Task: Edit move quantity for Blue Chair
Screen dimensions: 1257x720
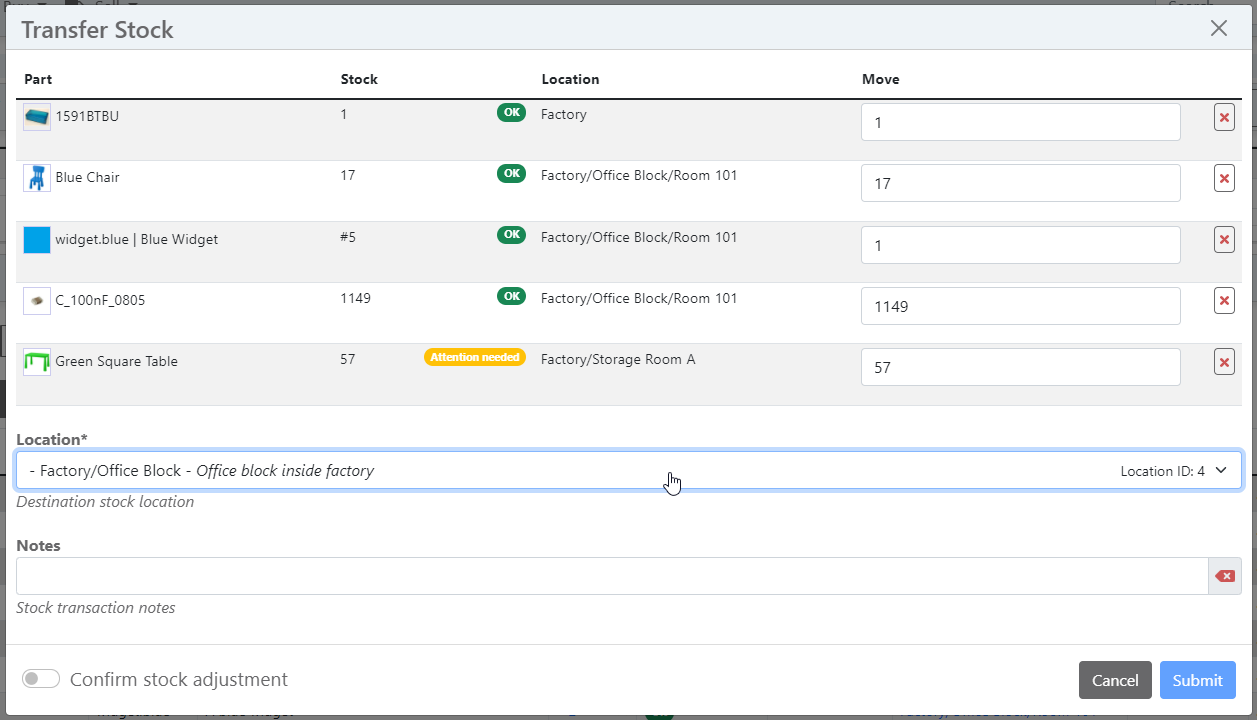Action: (x=1020, y=184)
